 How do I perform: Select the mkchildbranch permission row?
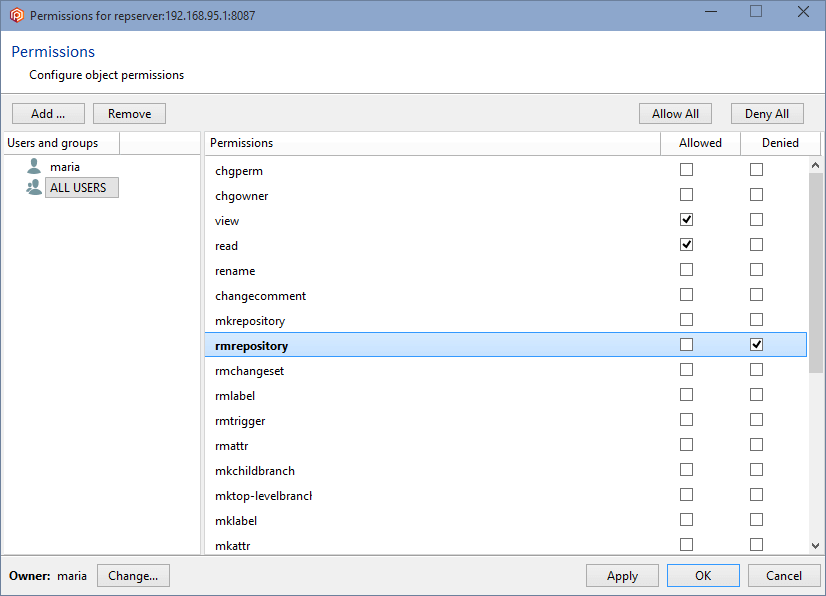(x=506, y=470)
